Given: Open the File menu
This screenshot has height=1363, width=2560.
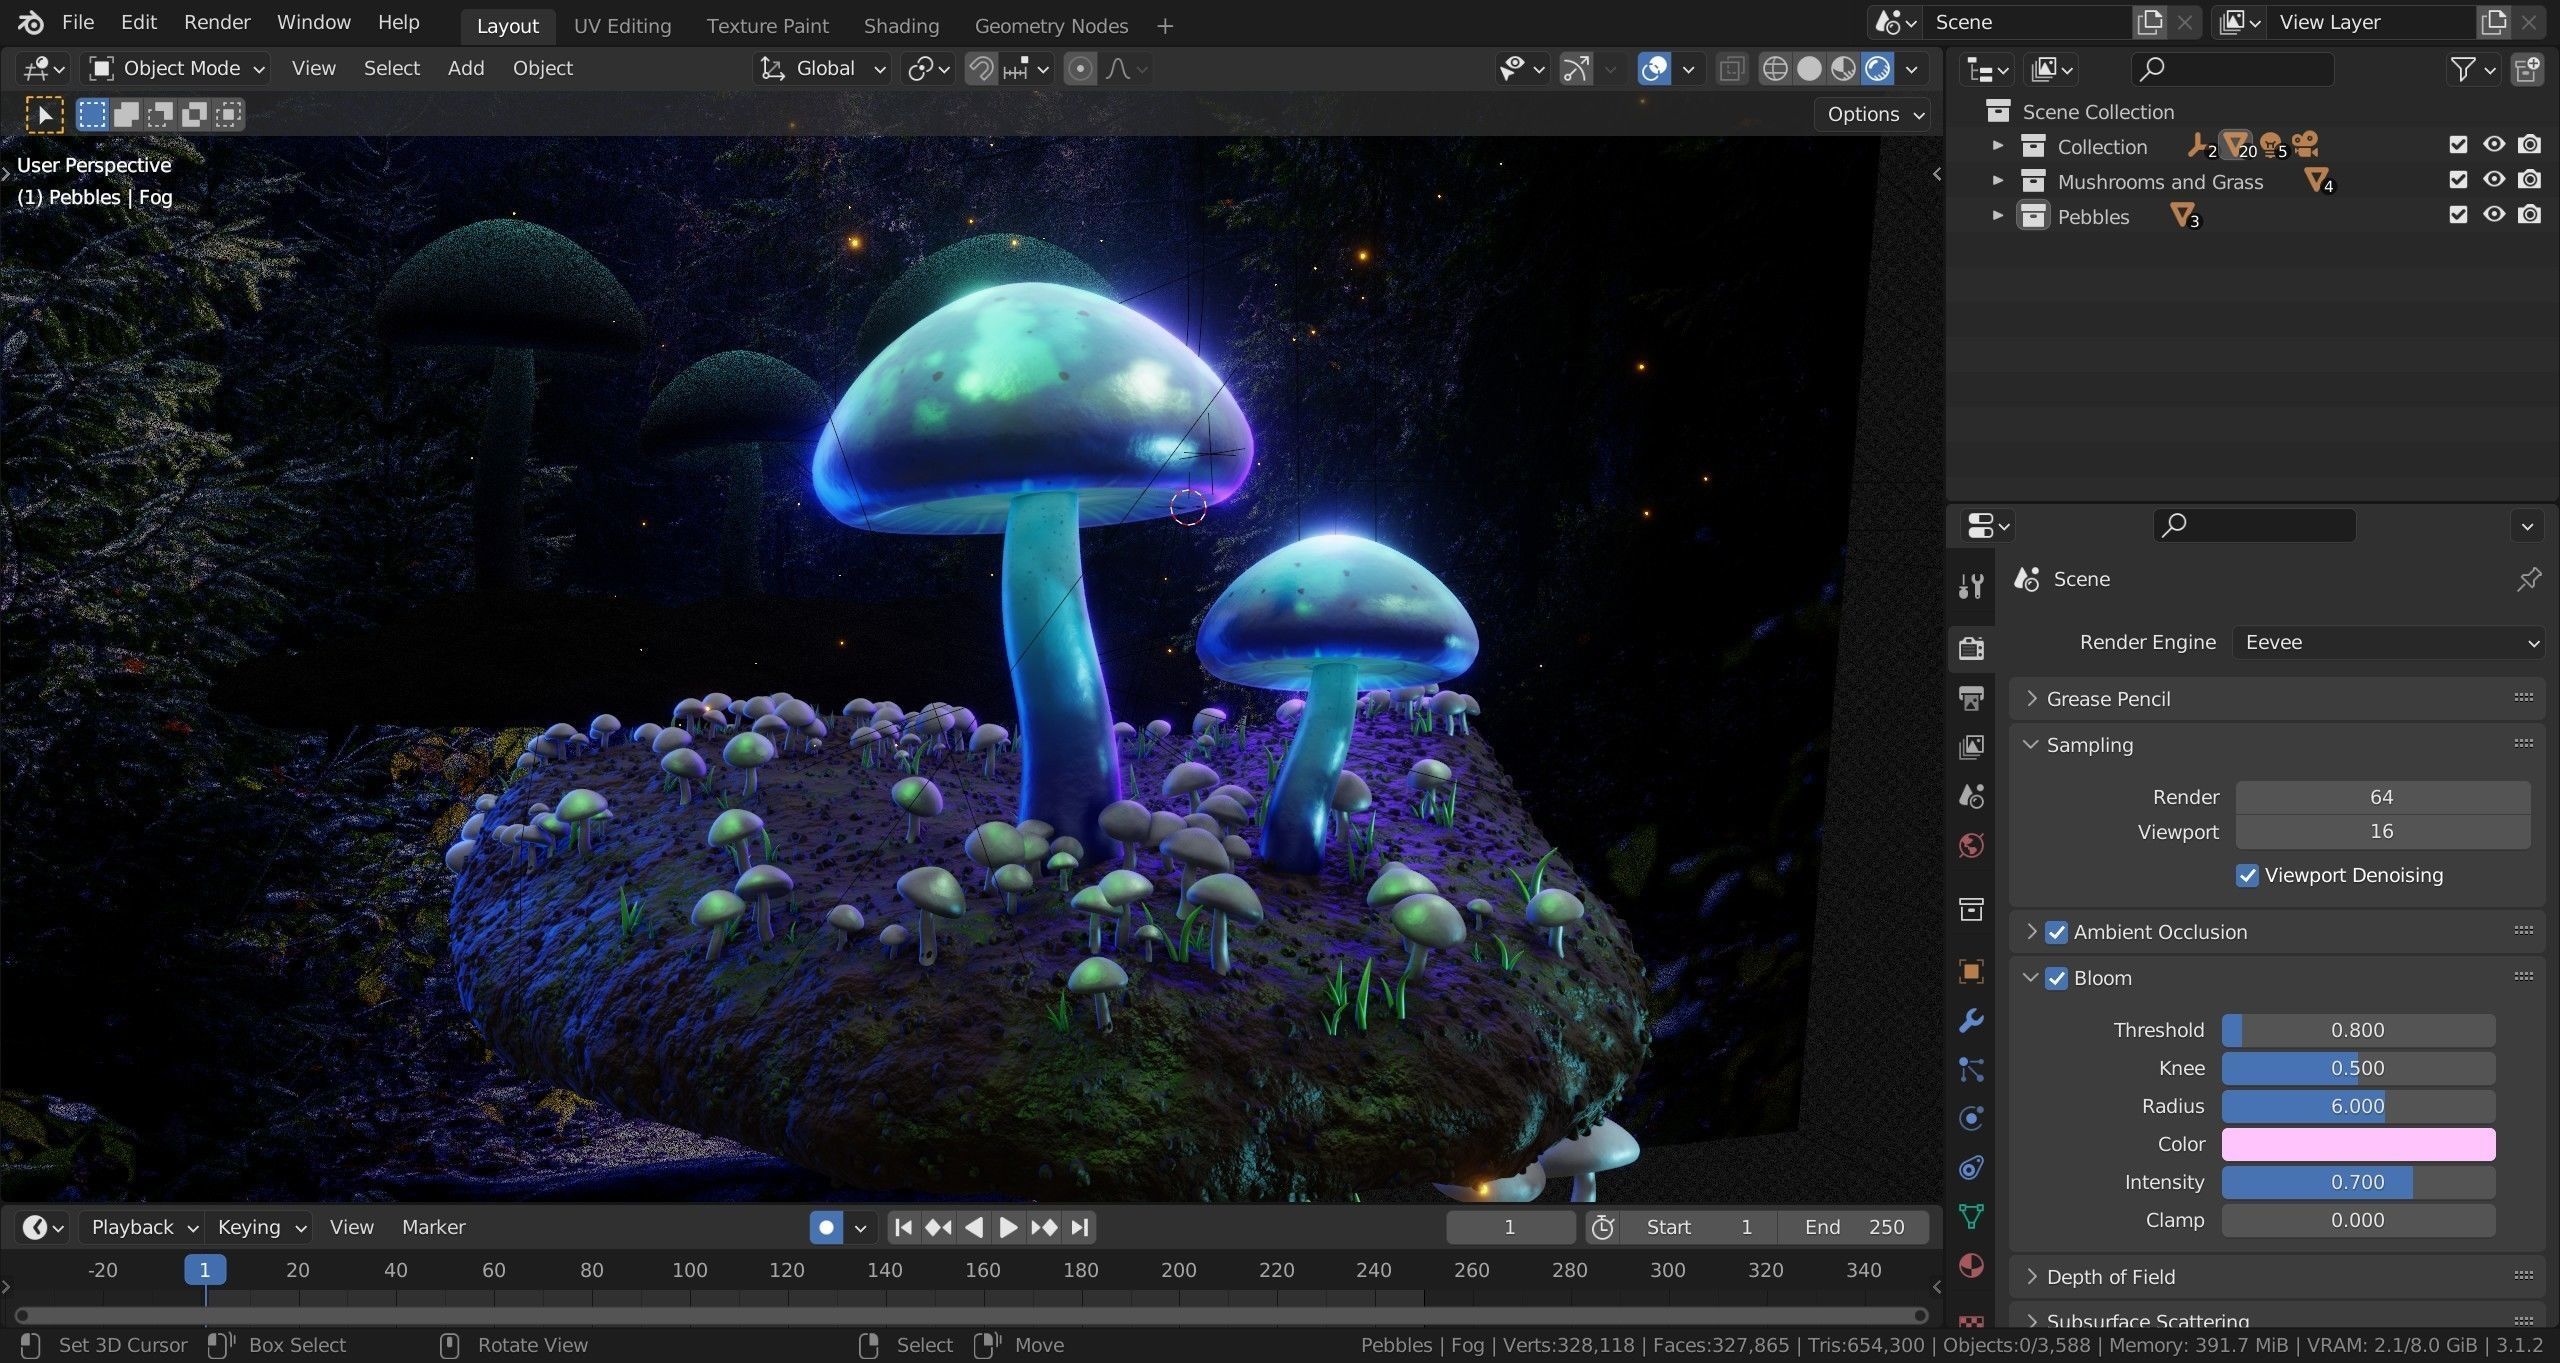Looking at the screenshot, I should click(78, 22).
